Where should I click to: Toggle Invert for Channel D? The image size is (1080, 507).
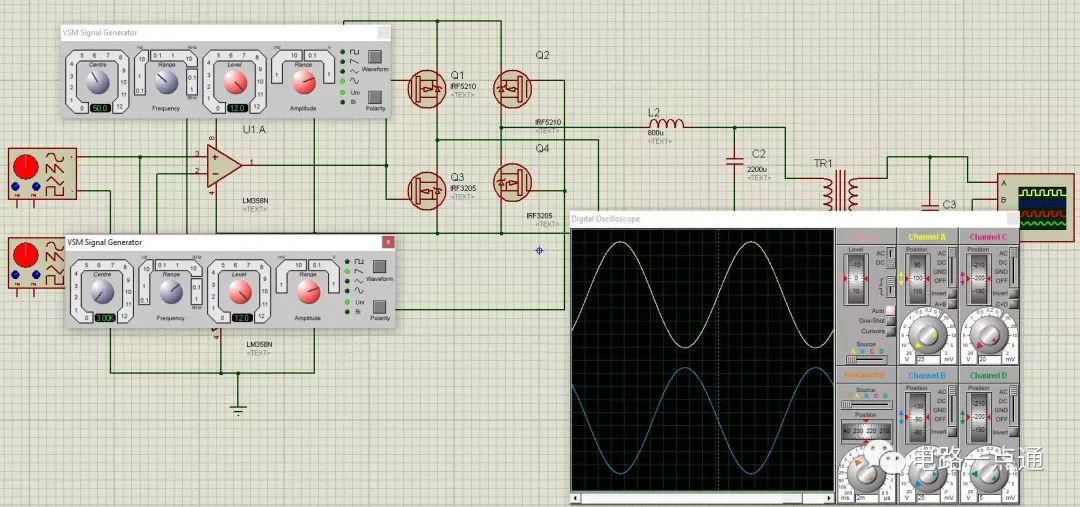tap(1012, 432)
